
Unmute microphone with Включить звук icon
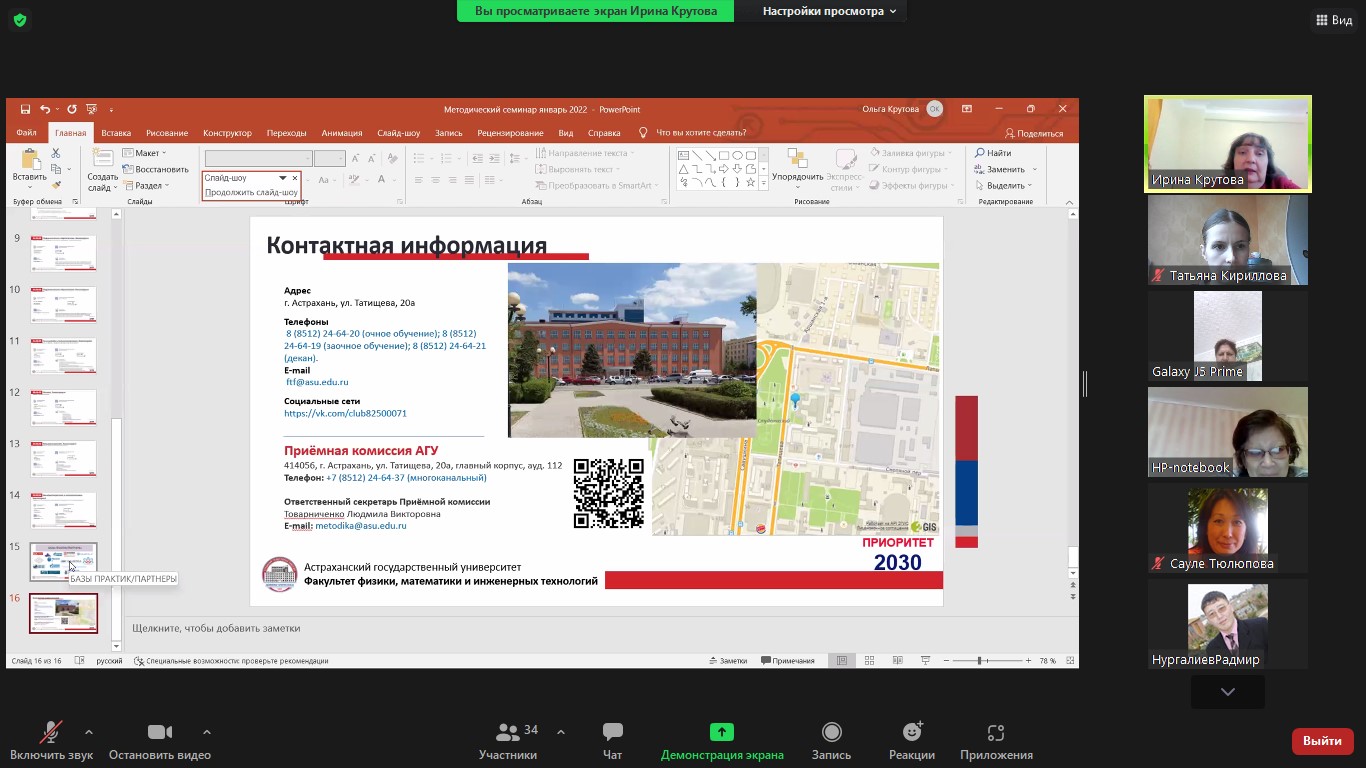tap(50, 733)
